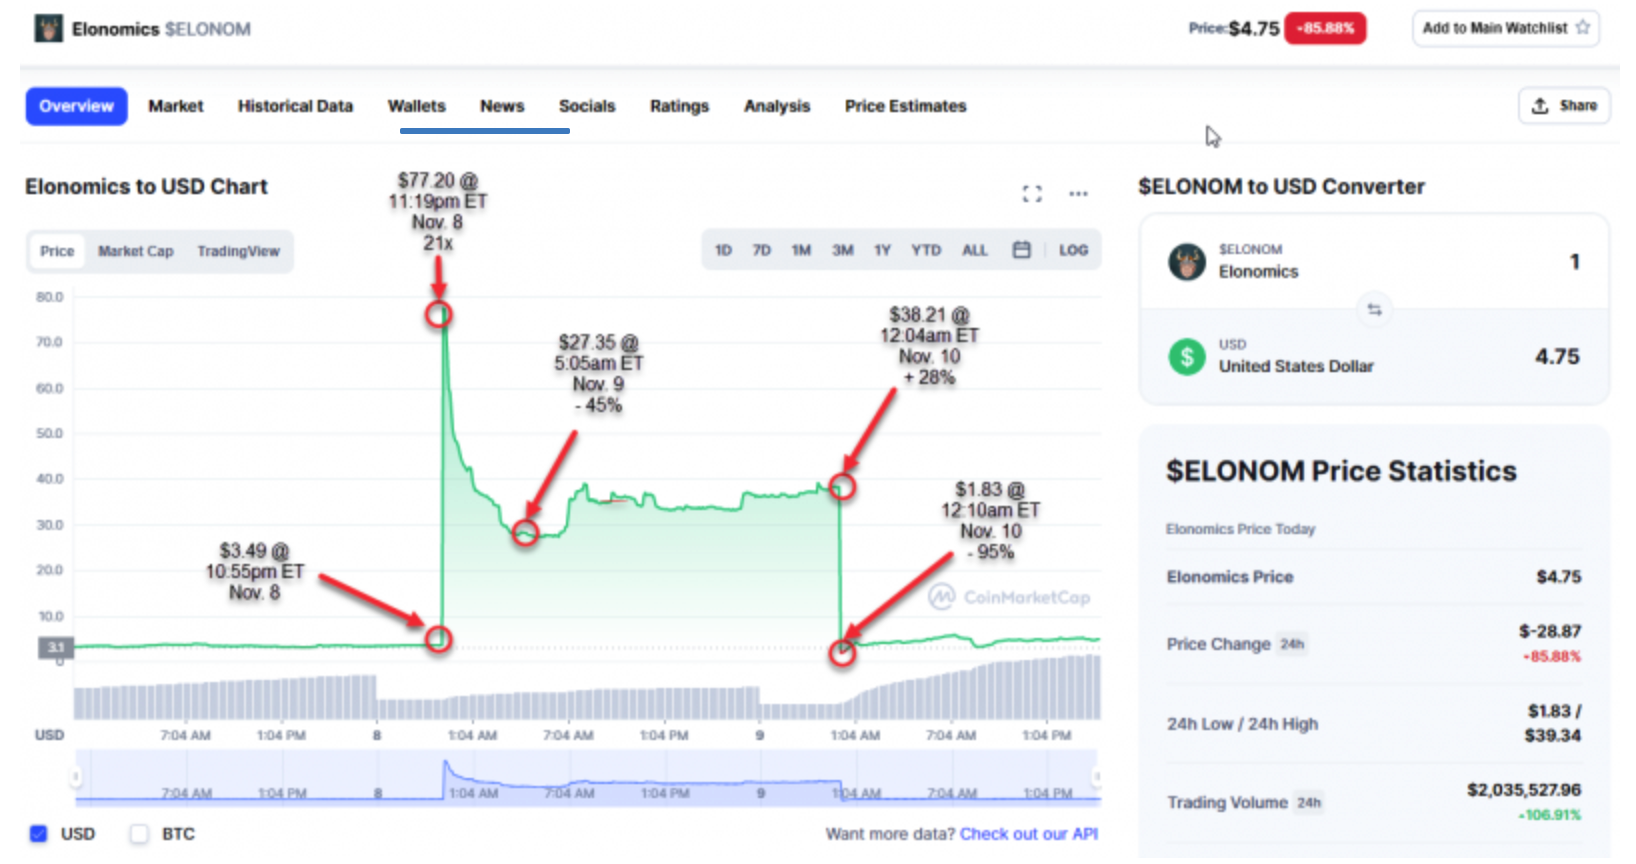Select the 7D time range

coord(761,250)
